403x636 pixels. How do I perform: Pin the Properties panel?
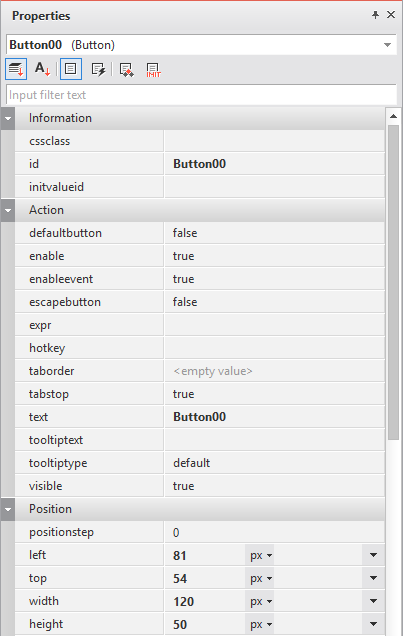click(x=375, y=15)
